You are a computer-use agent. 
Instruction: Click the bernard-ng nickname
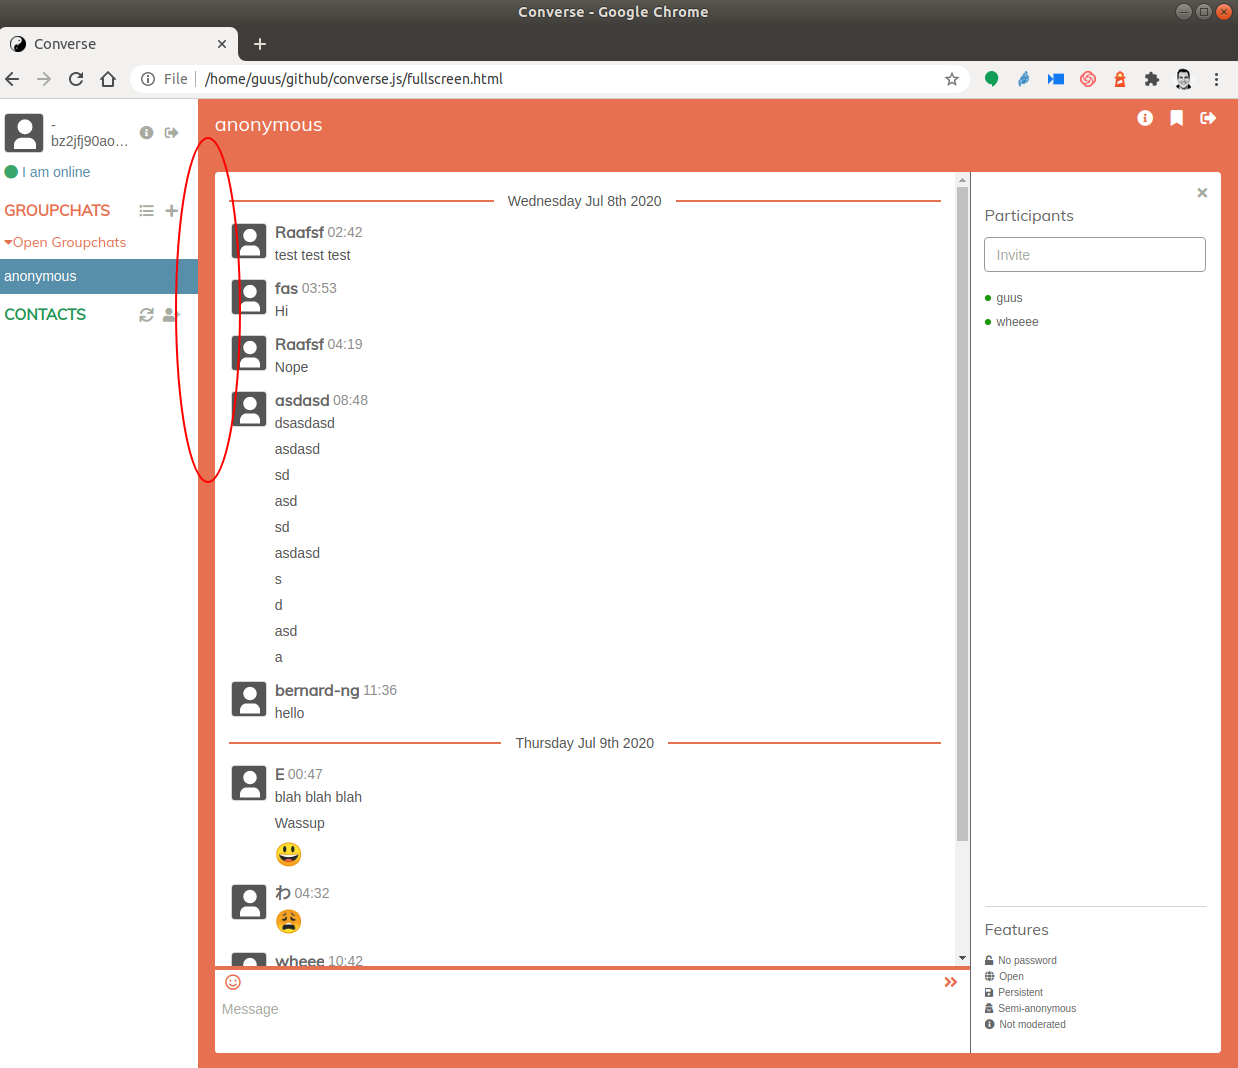[x=317, y=690]
